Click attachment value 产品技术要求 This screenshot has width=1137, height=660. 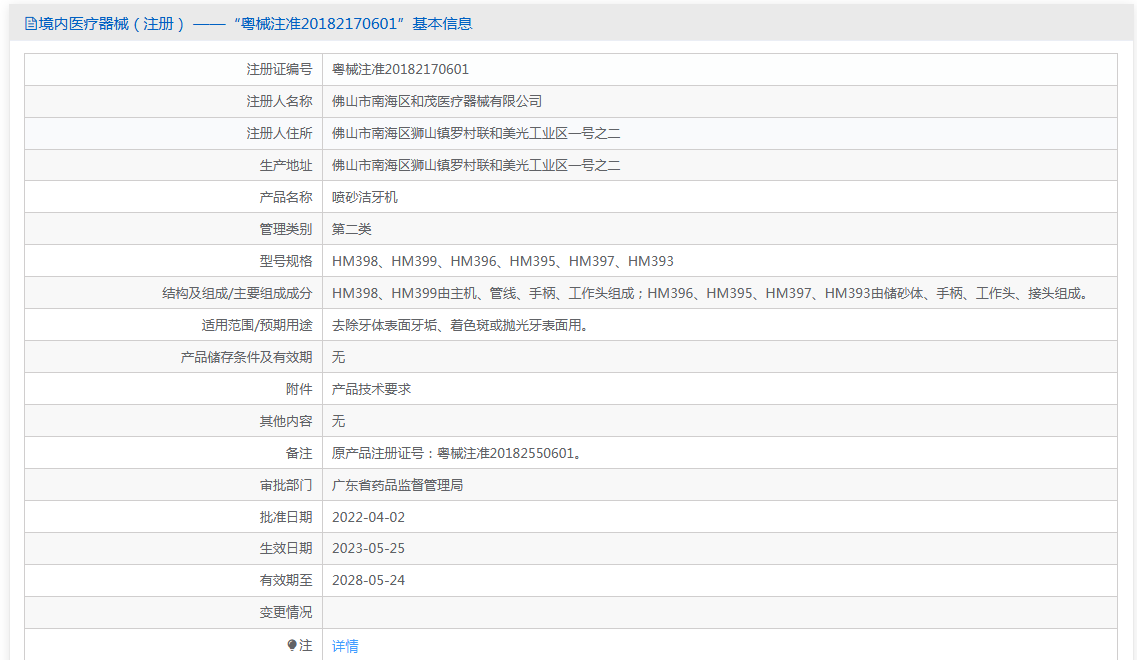pyautogui.click(x=371, y=389)
